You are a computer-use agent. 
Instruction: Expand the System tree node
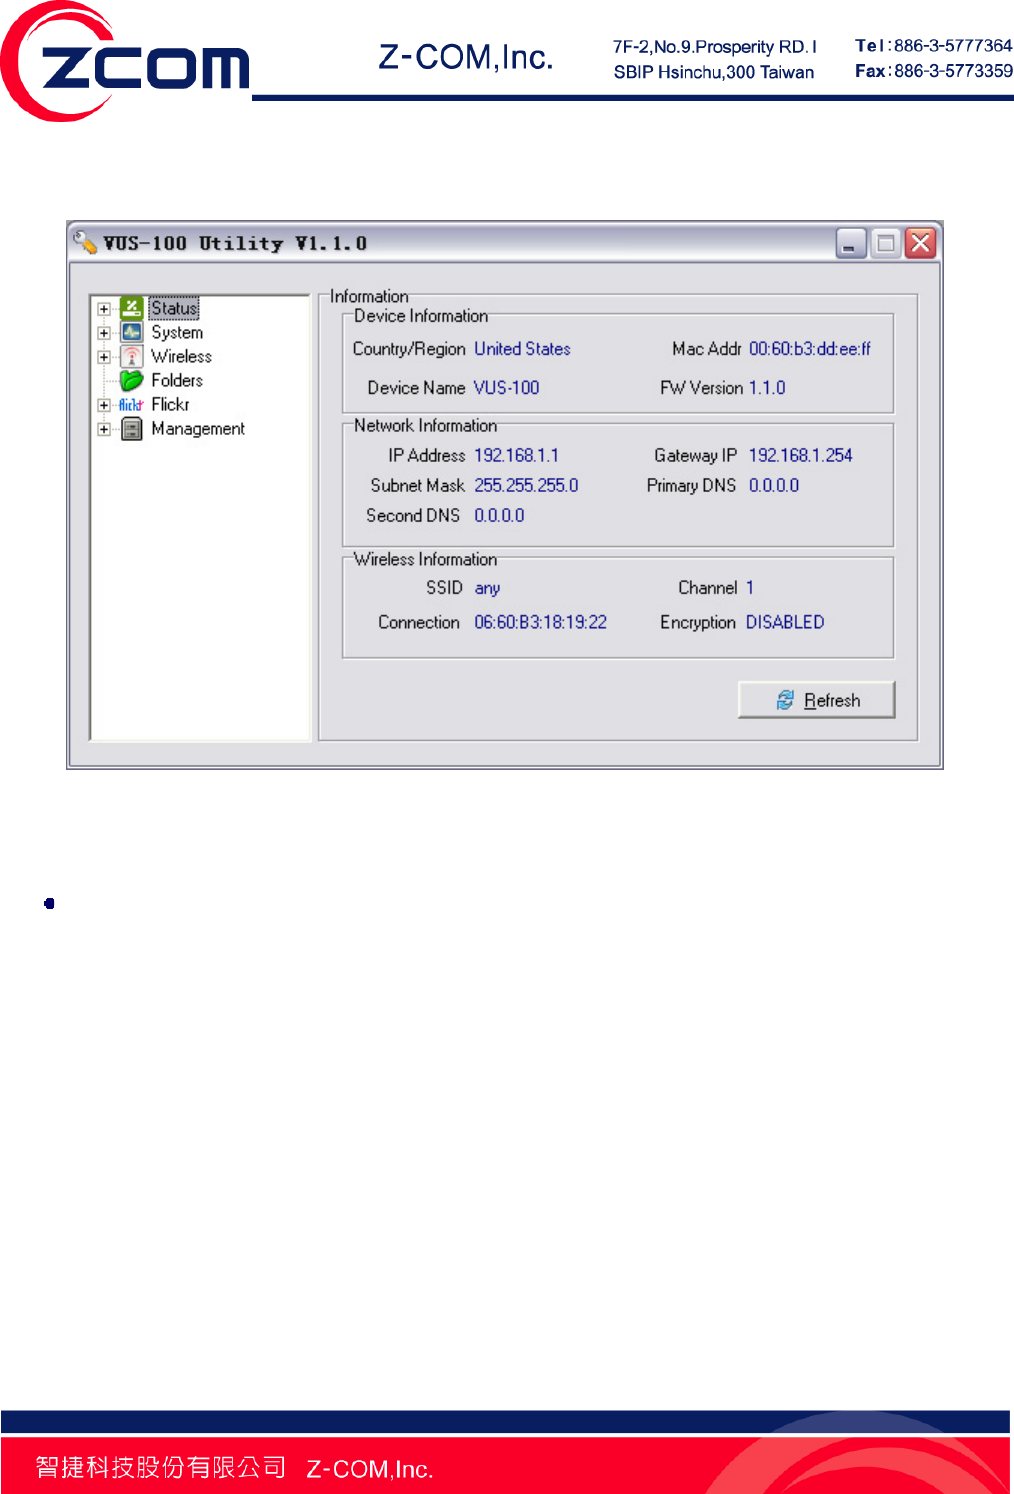pyautogui.click(x=104, y=333)
